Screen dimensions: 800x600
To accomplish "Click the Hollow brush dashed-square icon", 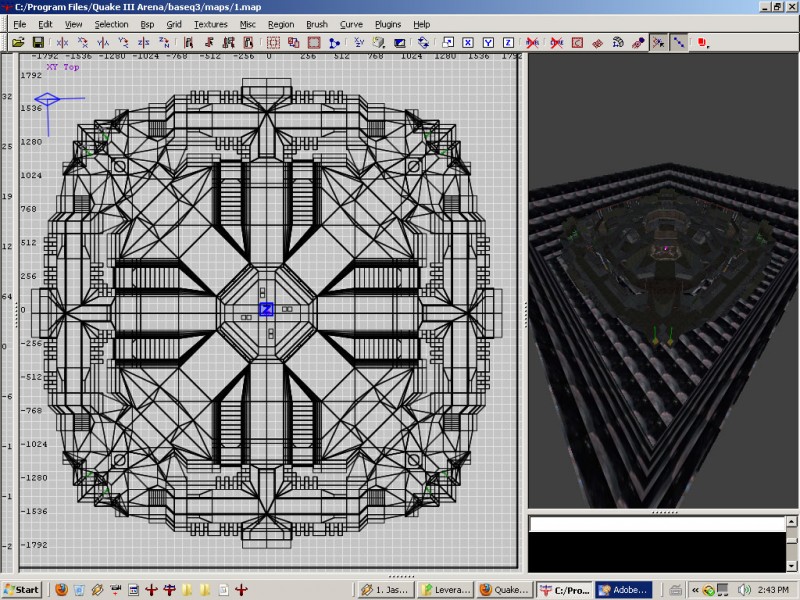I will [273, 42].
